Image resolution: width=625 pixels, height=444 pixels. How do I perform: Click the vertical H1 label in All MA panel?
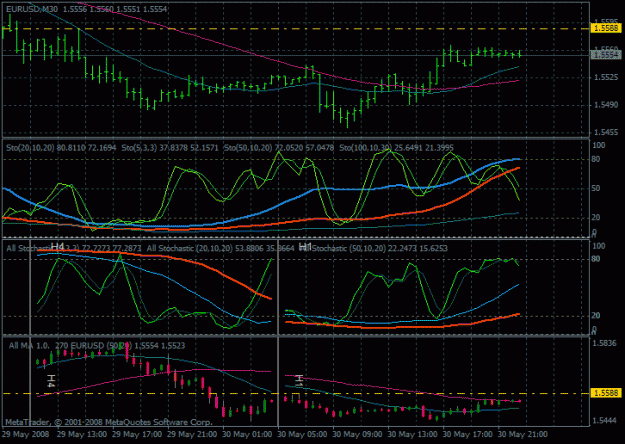click(x=299, y=380)
